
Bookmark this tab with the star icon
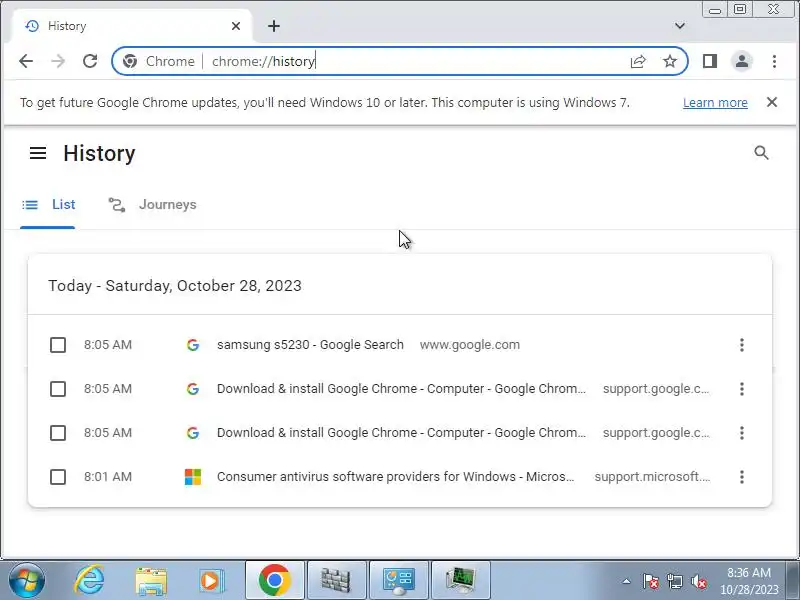[669, 61]
